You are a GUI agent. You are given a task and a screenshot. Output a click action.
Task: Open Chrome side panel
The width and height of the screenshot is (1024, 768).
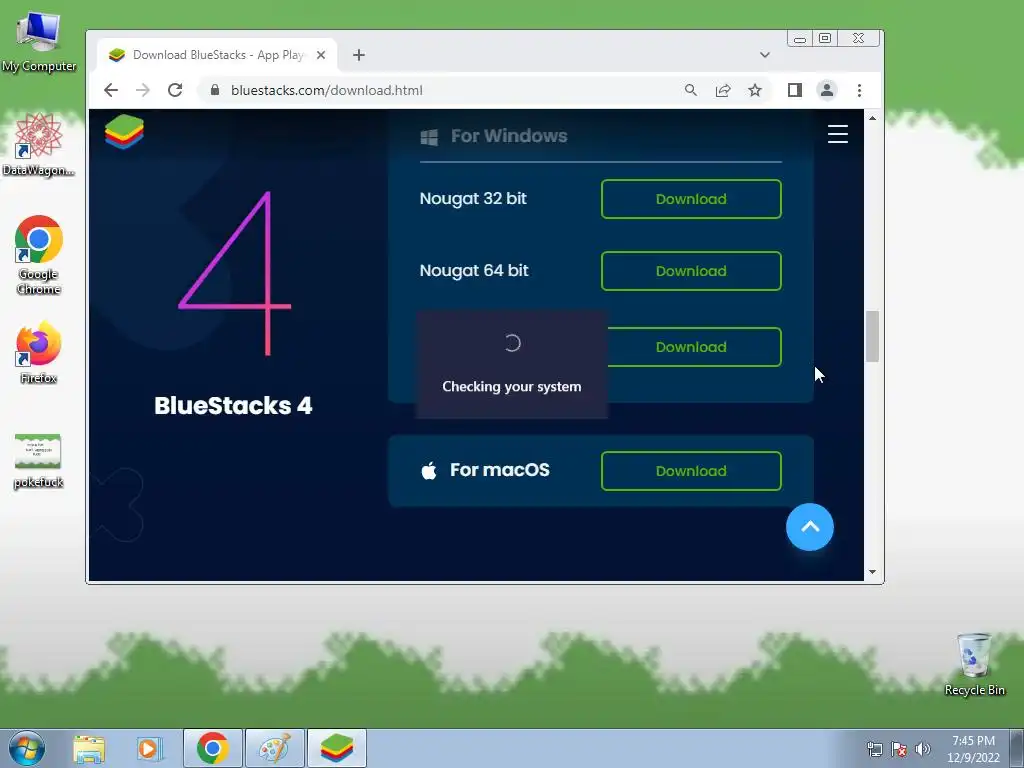[x=795, y=90]
